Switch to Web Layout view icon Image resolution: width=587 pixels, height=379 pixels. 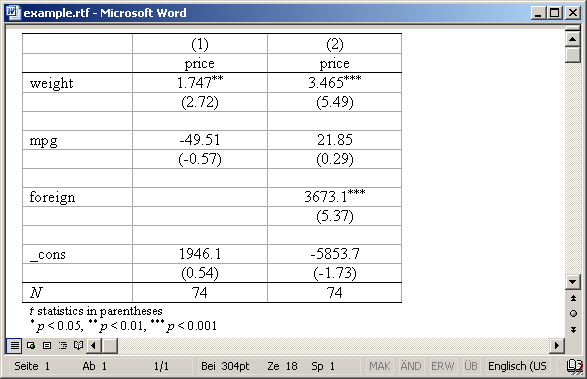[31, 345]
